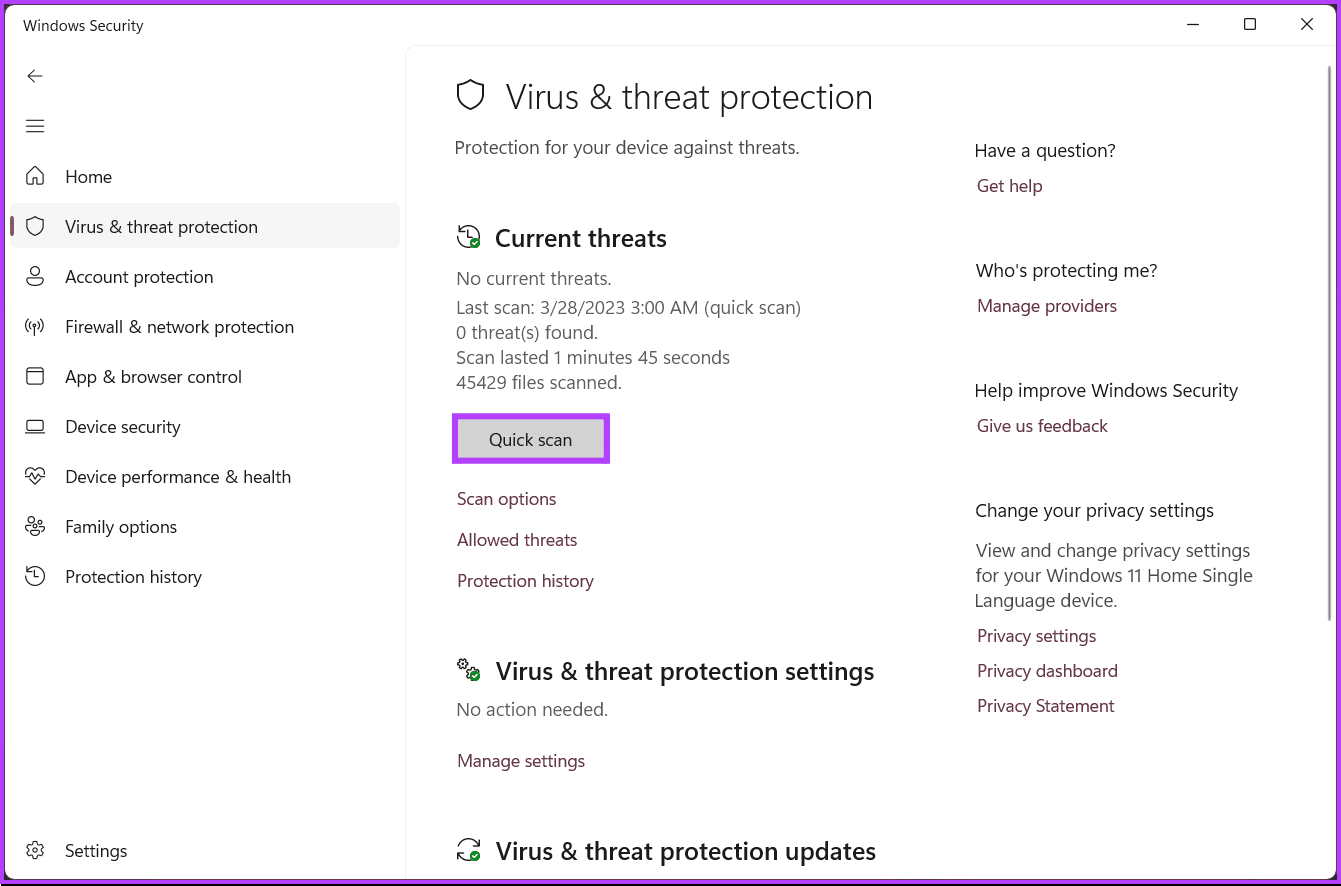Click the back arrow icon

point(35,76)
